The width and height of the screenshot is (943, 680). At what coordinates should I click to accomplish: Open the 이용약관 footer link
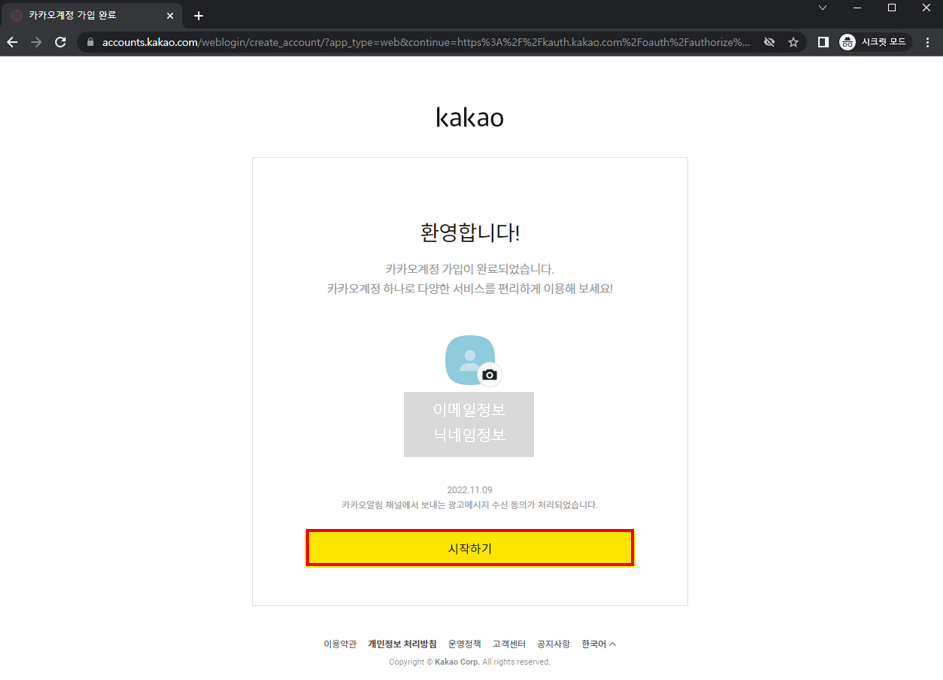click(340, 644)
